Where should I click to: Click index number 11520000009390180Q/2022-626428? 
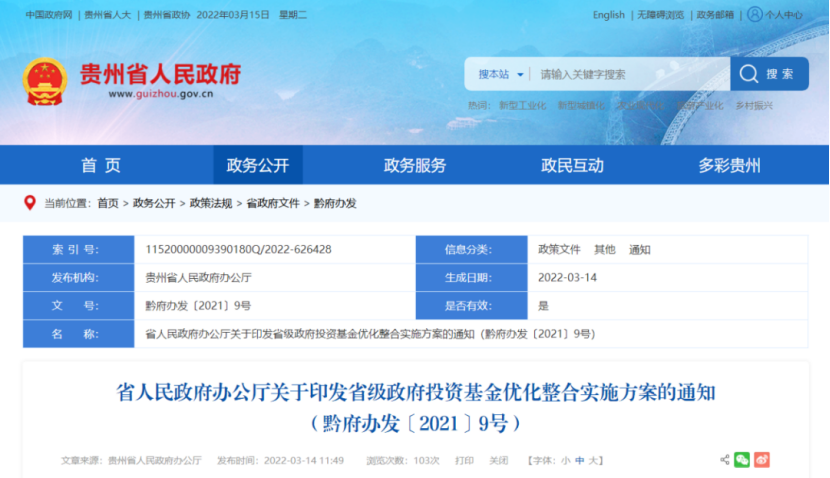238,249
